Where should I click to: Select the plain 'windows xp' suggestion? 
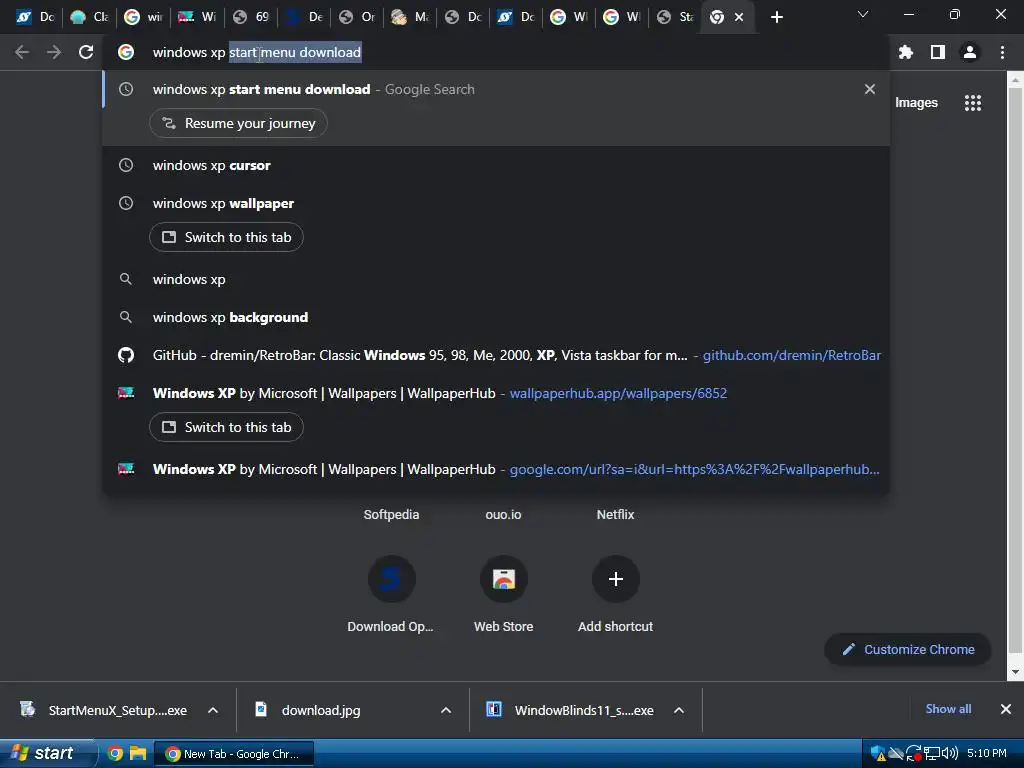tap(496, 279)
